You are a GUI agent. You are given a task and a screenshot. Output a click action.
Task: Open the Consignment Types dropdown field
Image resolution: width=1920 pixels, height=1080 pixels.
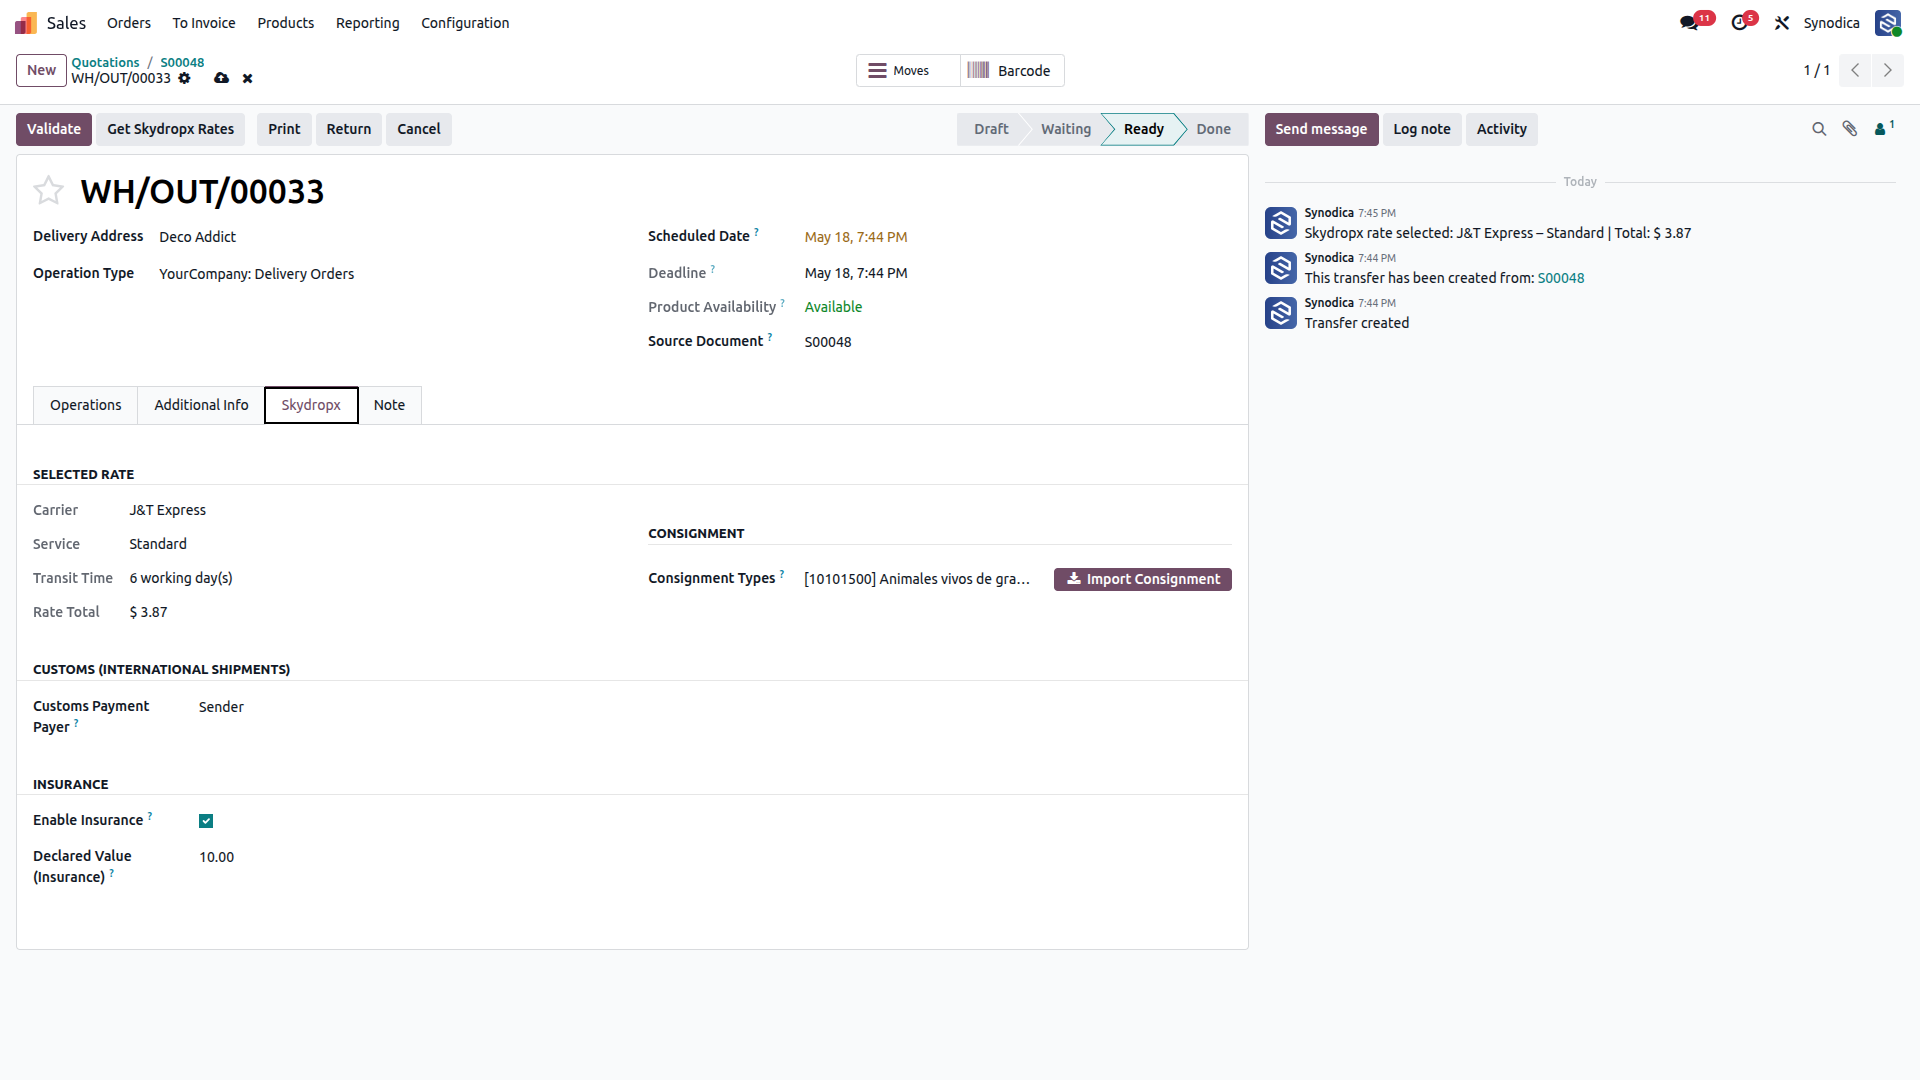point(917,579)
